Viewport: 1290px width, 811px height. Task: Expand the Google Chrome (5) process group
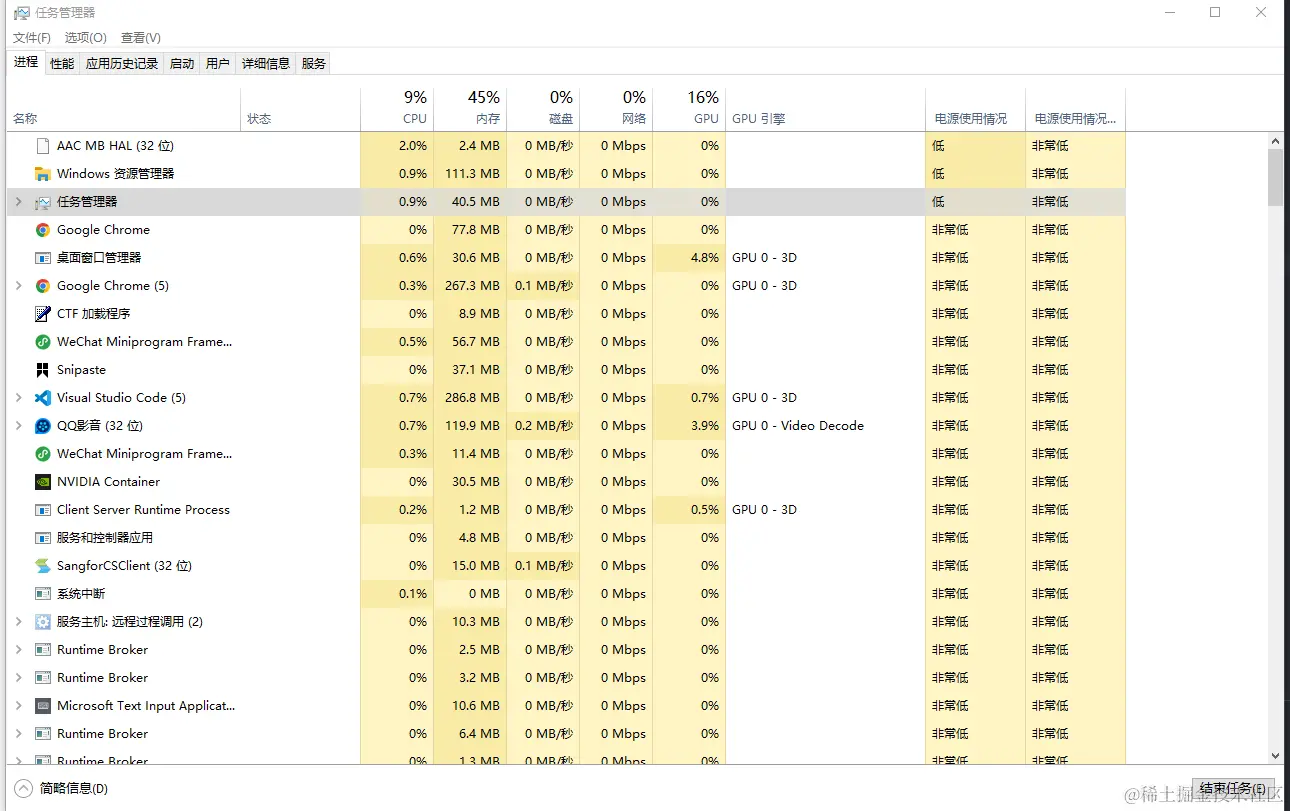coord(18,286)
